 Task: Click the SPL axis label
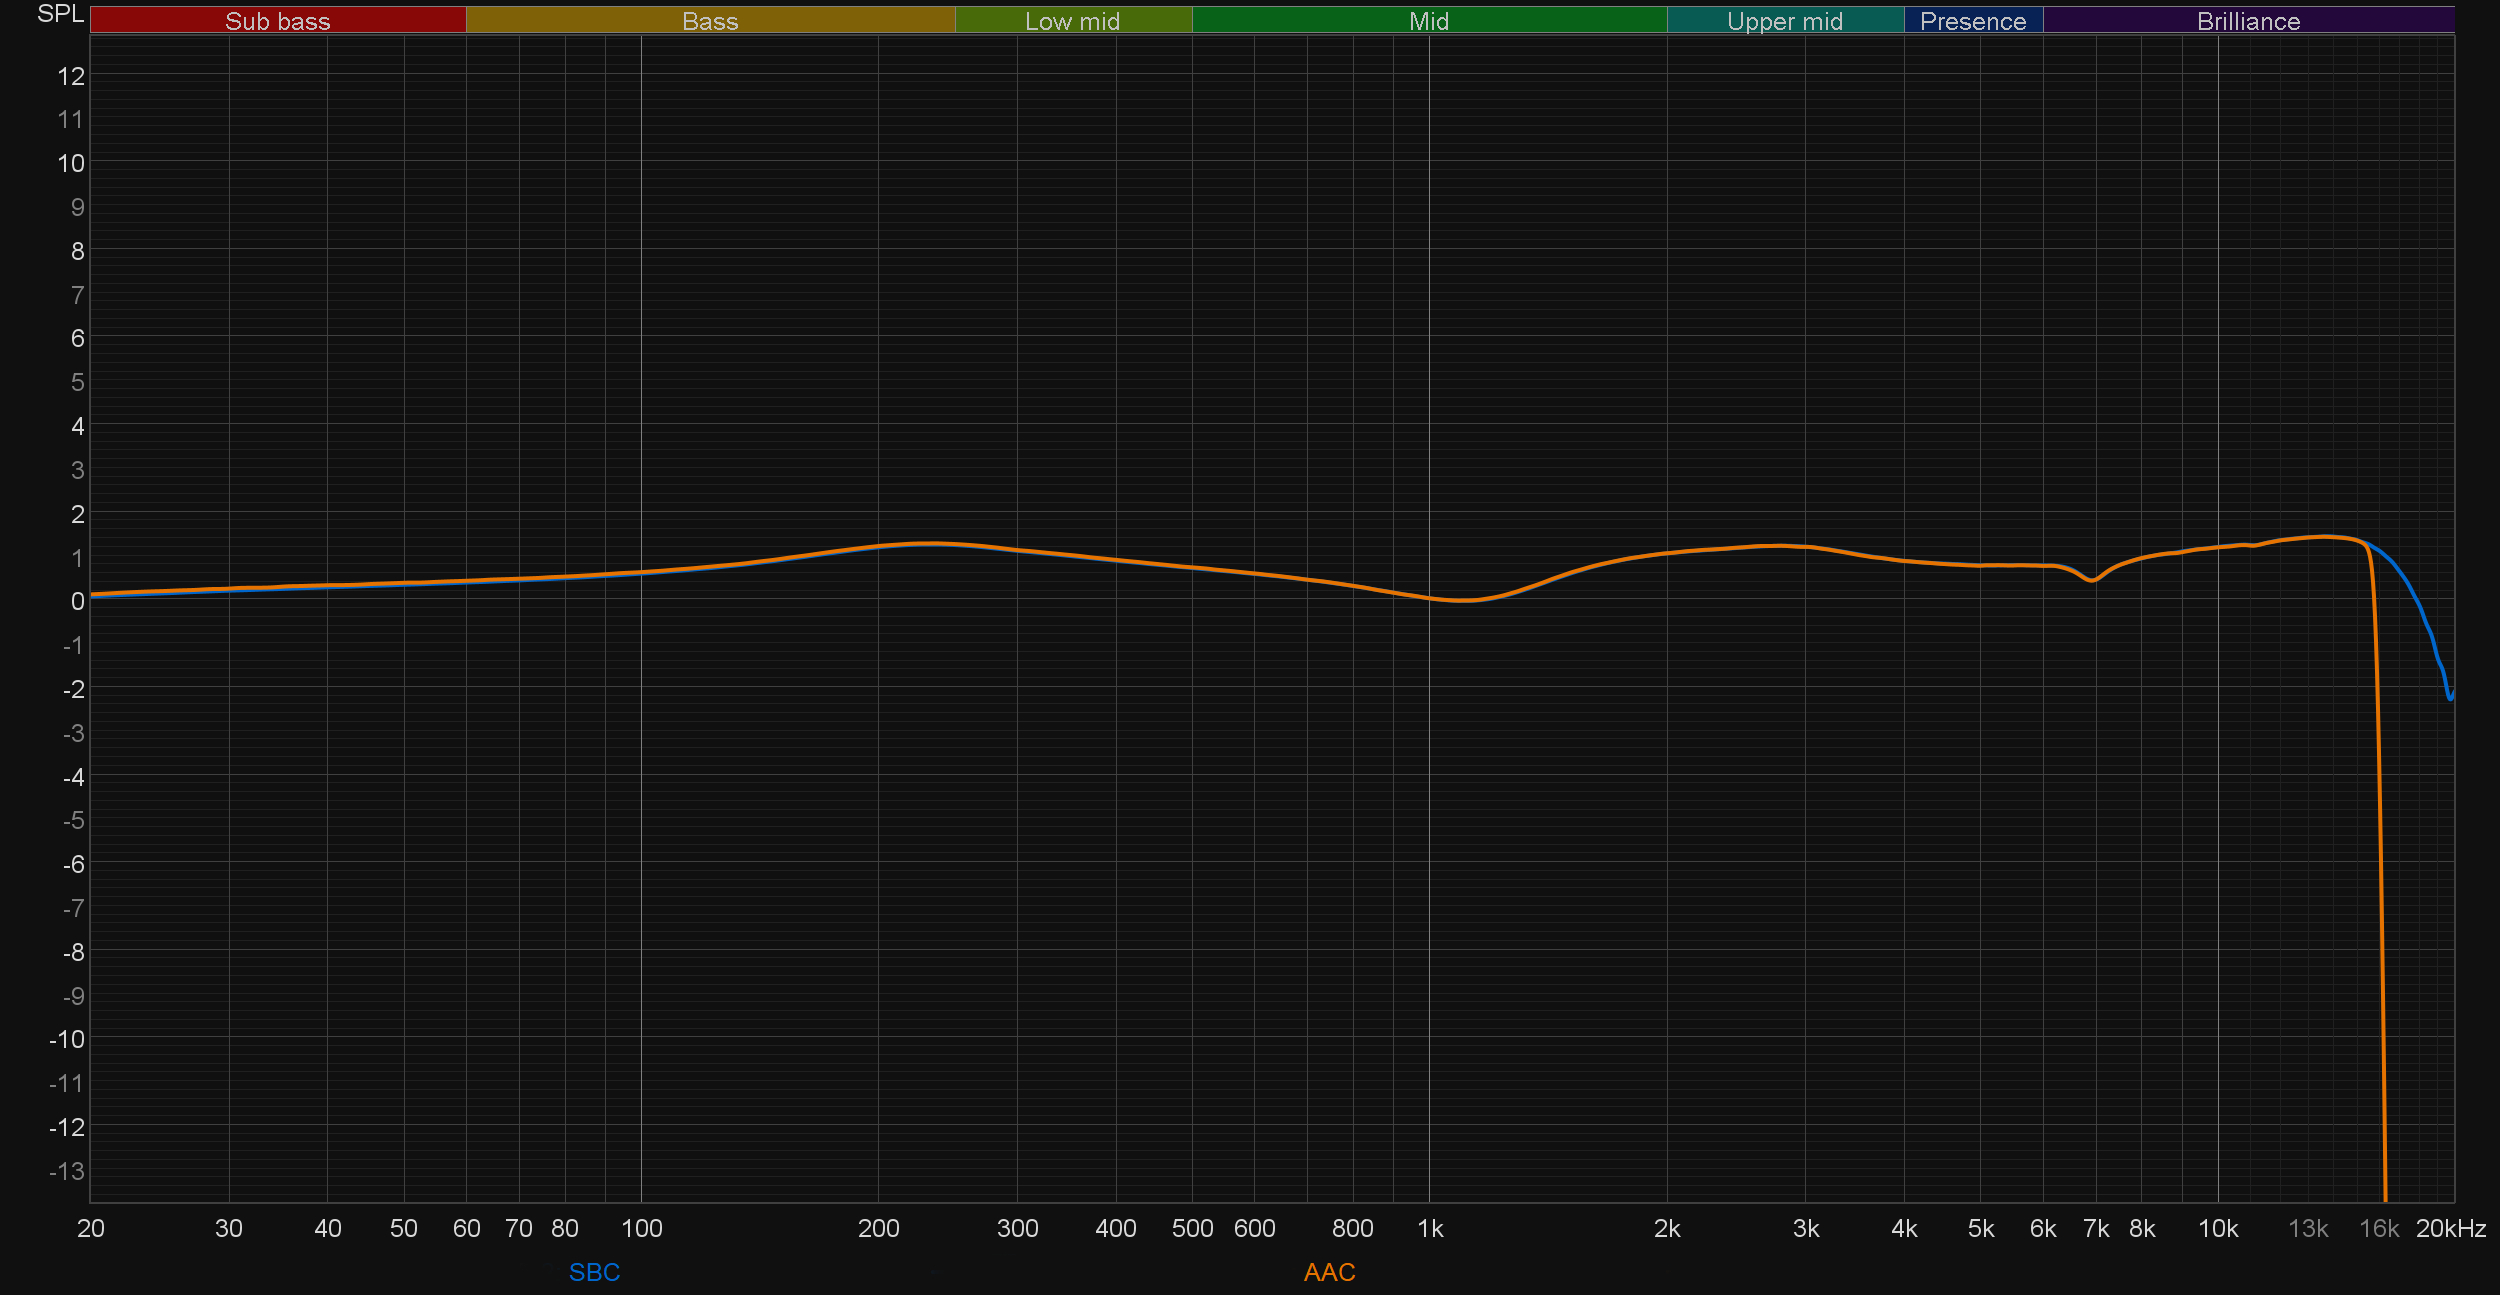pos(60,14)
